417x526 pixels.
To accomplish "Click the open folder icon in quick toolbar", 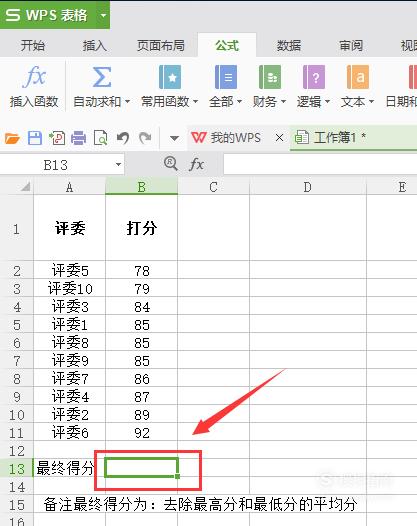I will (12, 138).
